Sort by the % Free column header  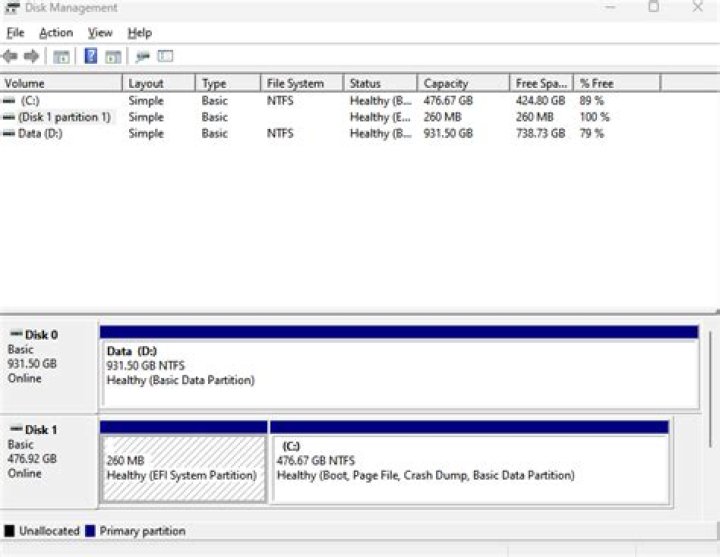pyautogui.click(x=617, y=84)
